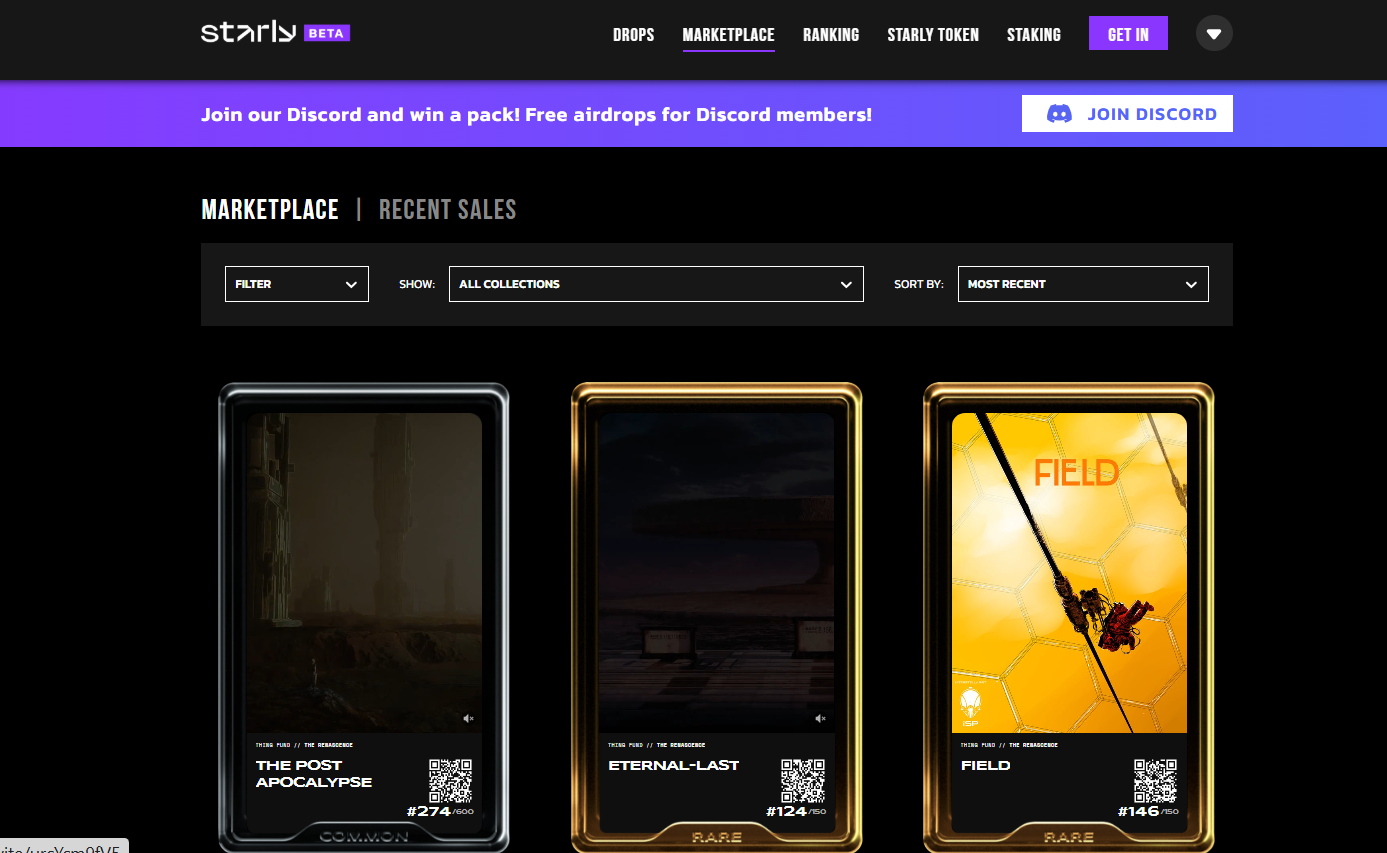The image size is (1387, 853).
Task: Navigate to Starly Token
Action: pyautogui.click(x=933, y=35)
